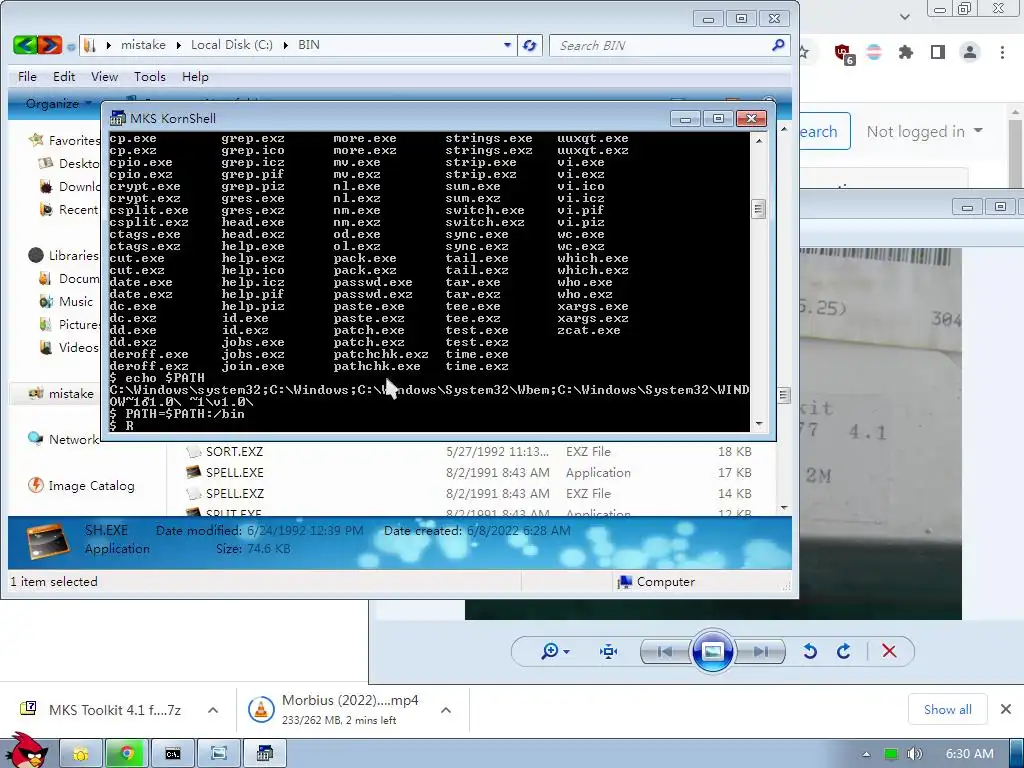Open Start button with red bird
1024x768 pixels.
(26, 751)
